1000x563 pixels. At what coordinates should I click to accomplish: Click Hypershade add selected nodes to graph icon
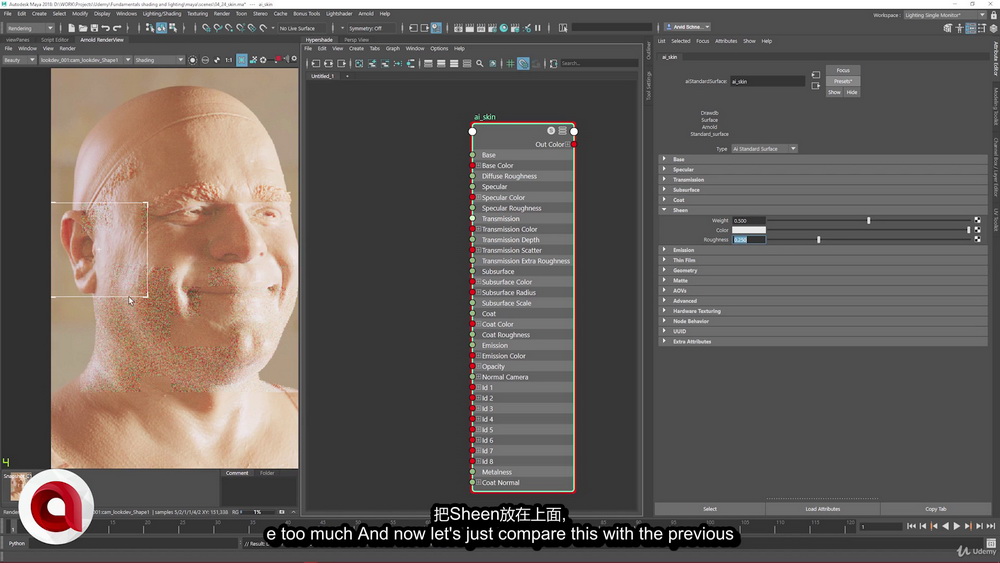[x=372, y=64]
